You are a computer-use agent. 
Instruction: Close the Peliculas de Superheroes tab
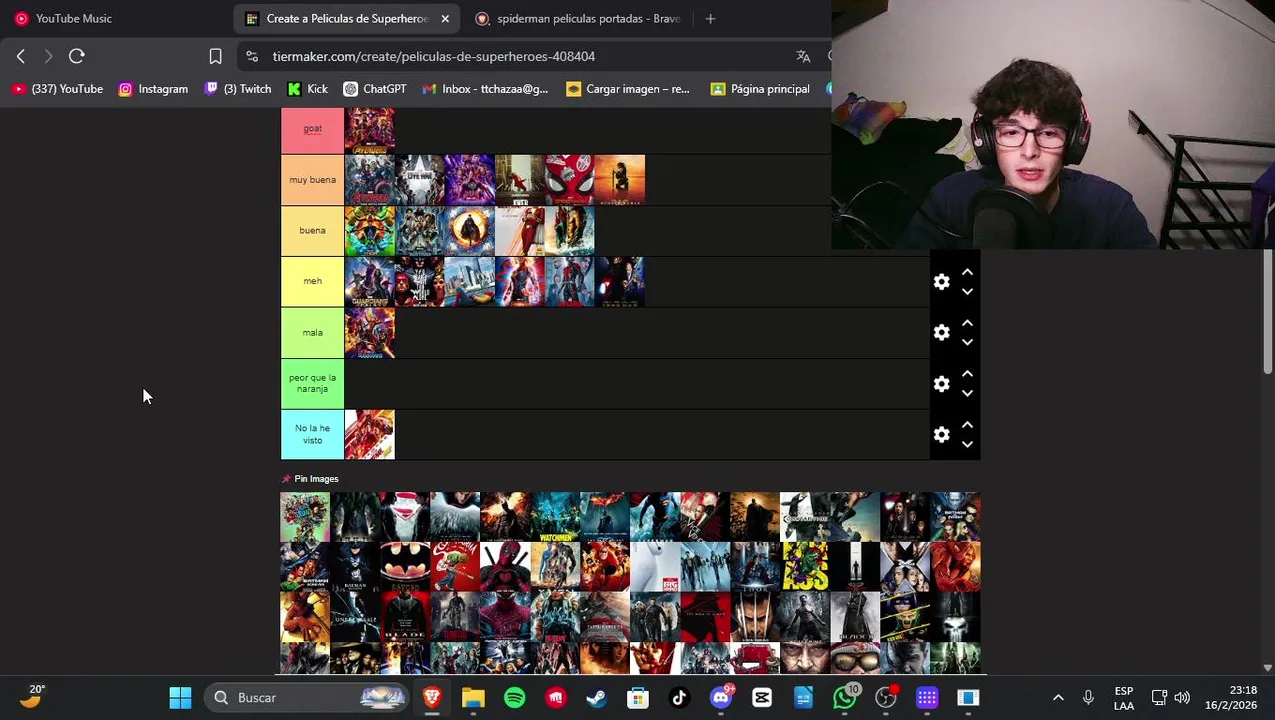coord(445,18)
